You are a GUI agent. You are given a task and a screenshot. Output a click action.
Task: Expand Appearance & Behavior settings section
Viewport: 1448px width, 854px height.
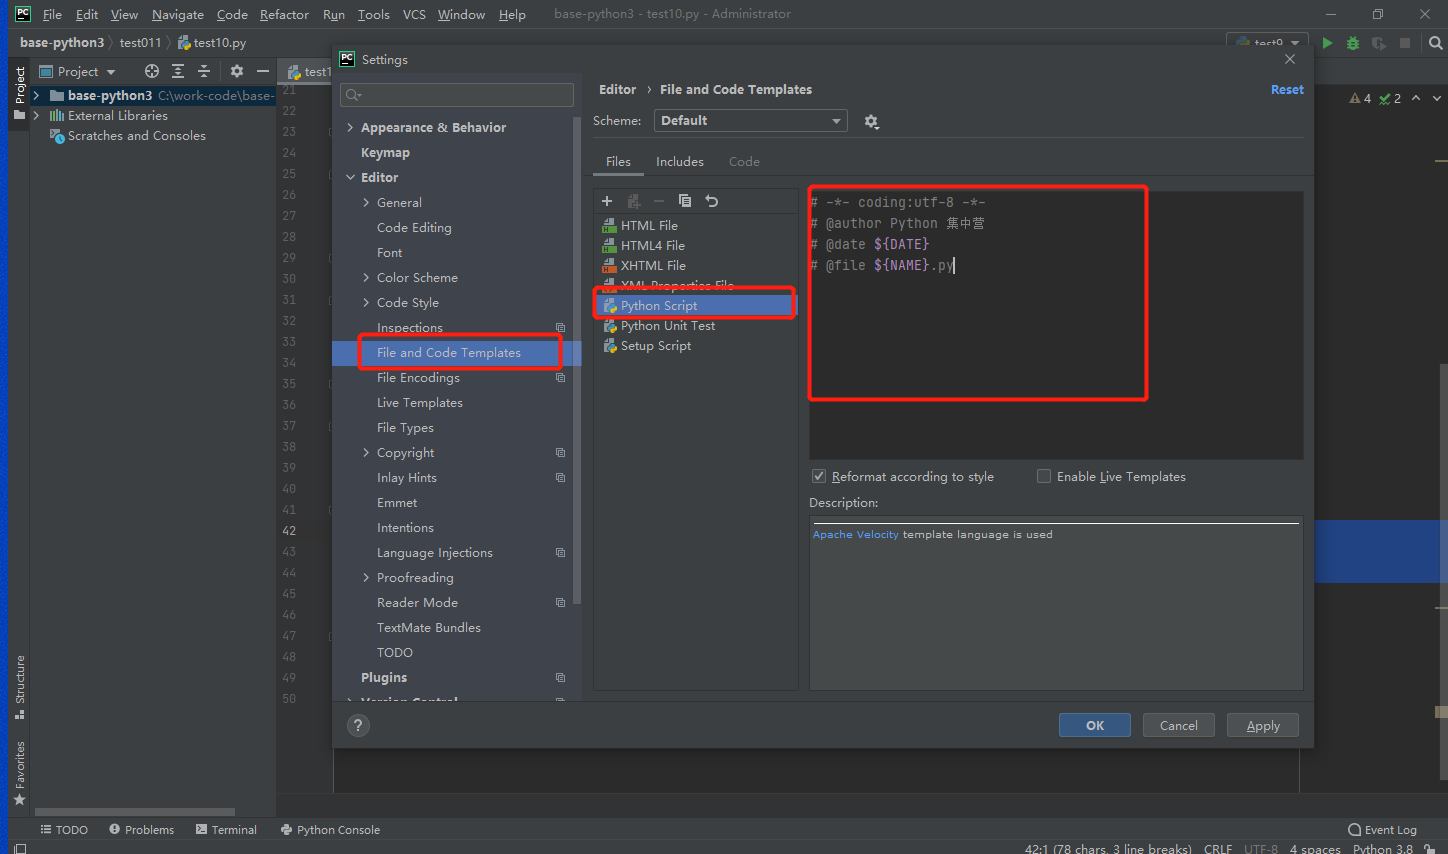click(x=350, y=128)
